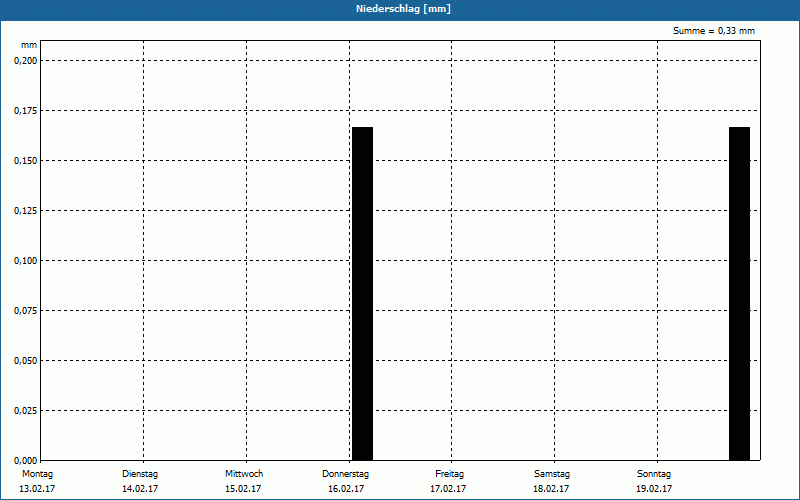Select the Montag day label
Viewport: 800px width, 500px height.
37,474
